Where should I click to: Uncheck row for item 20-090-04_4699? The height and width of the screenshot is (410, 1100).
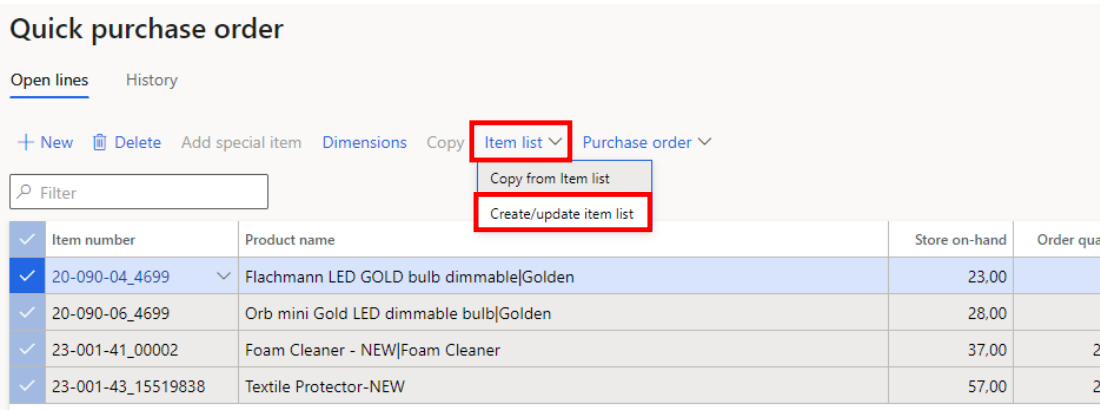point(27,277)
